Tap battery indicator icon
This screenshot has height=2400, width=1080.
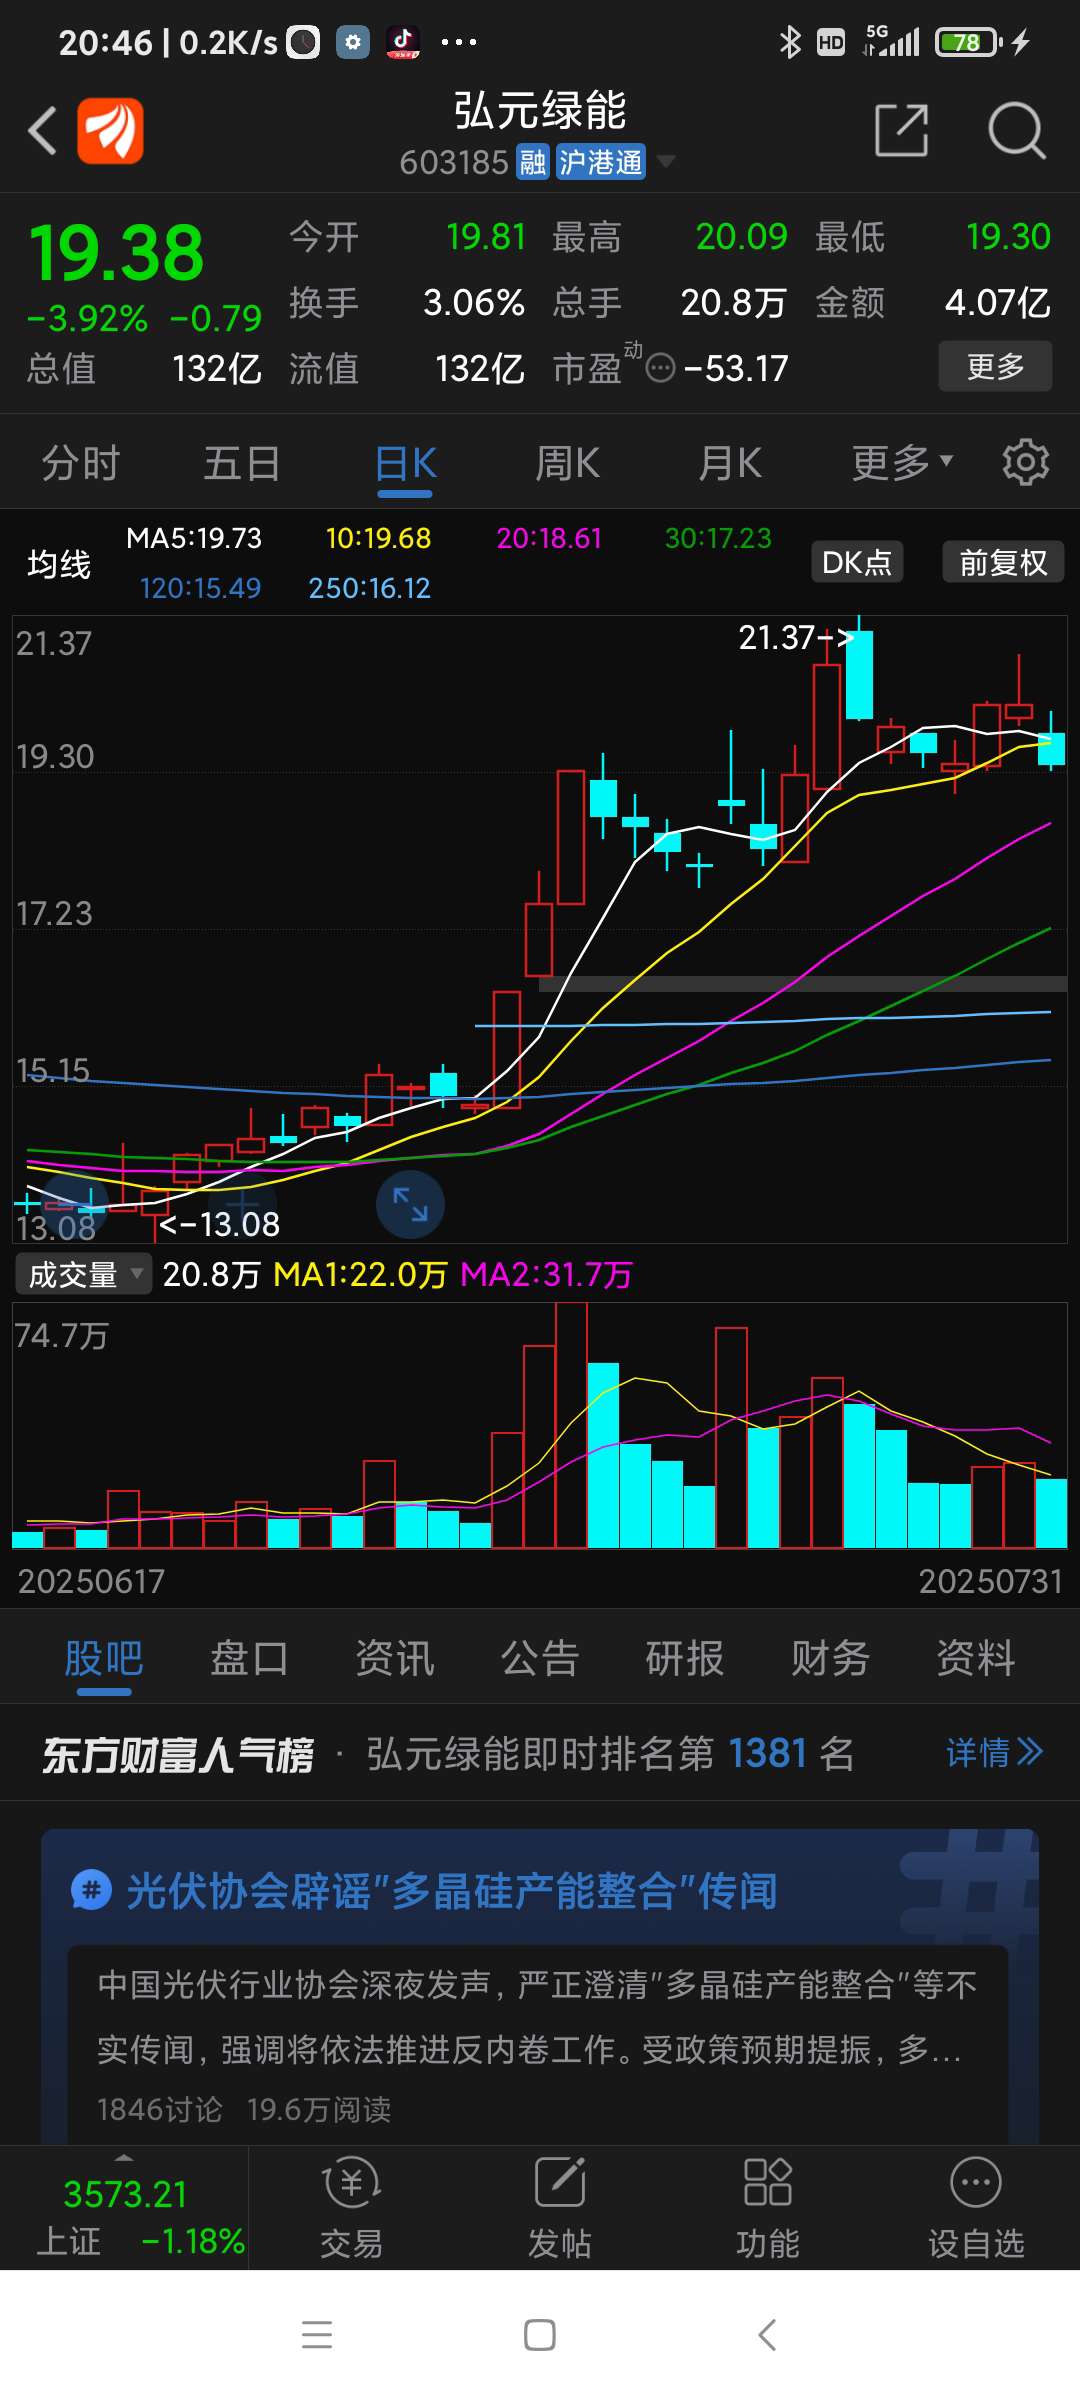pos(968,42)
